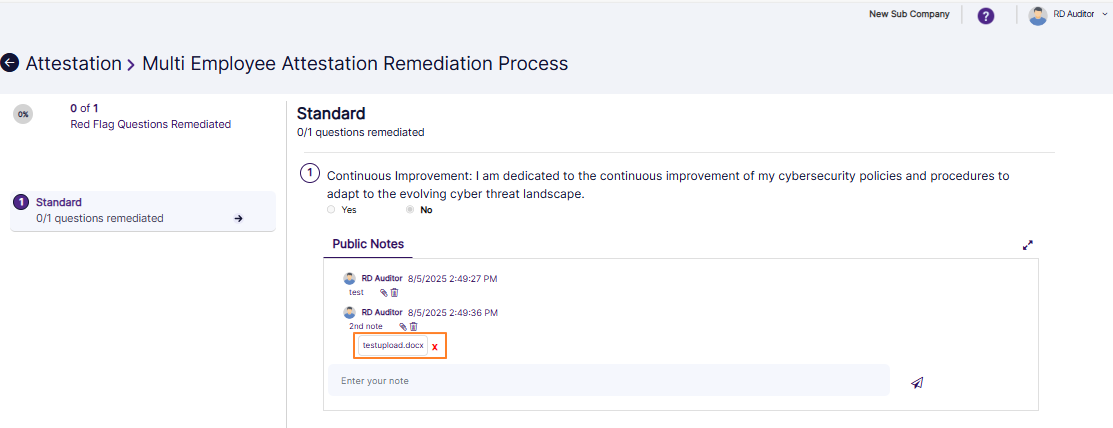Click the 0% progress indicator circle
Viewport: 1113px width, 428px height.
(22, 114)
